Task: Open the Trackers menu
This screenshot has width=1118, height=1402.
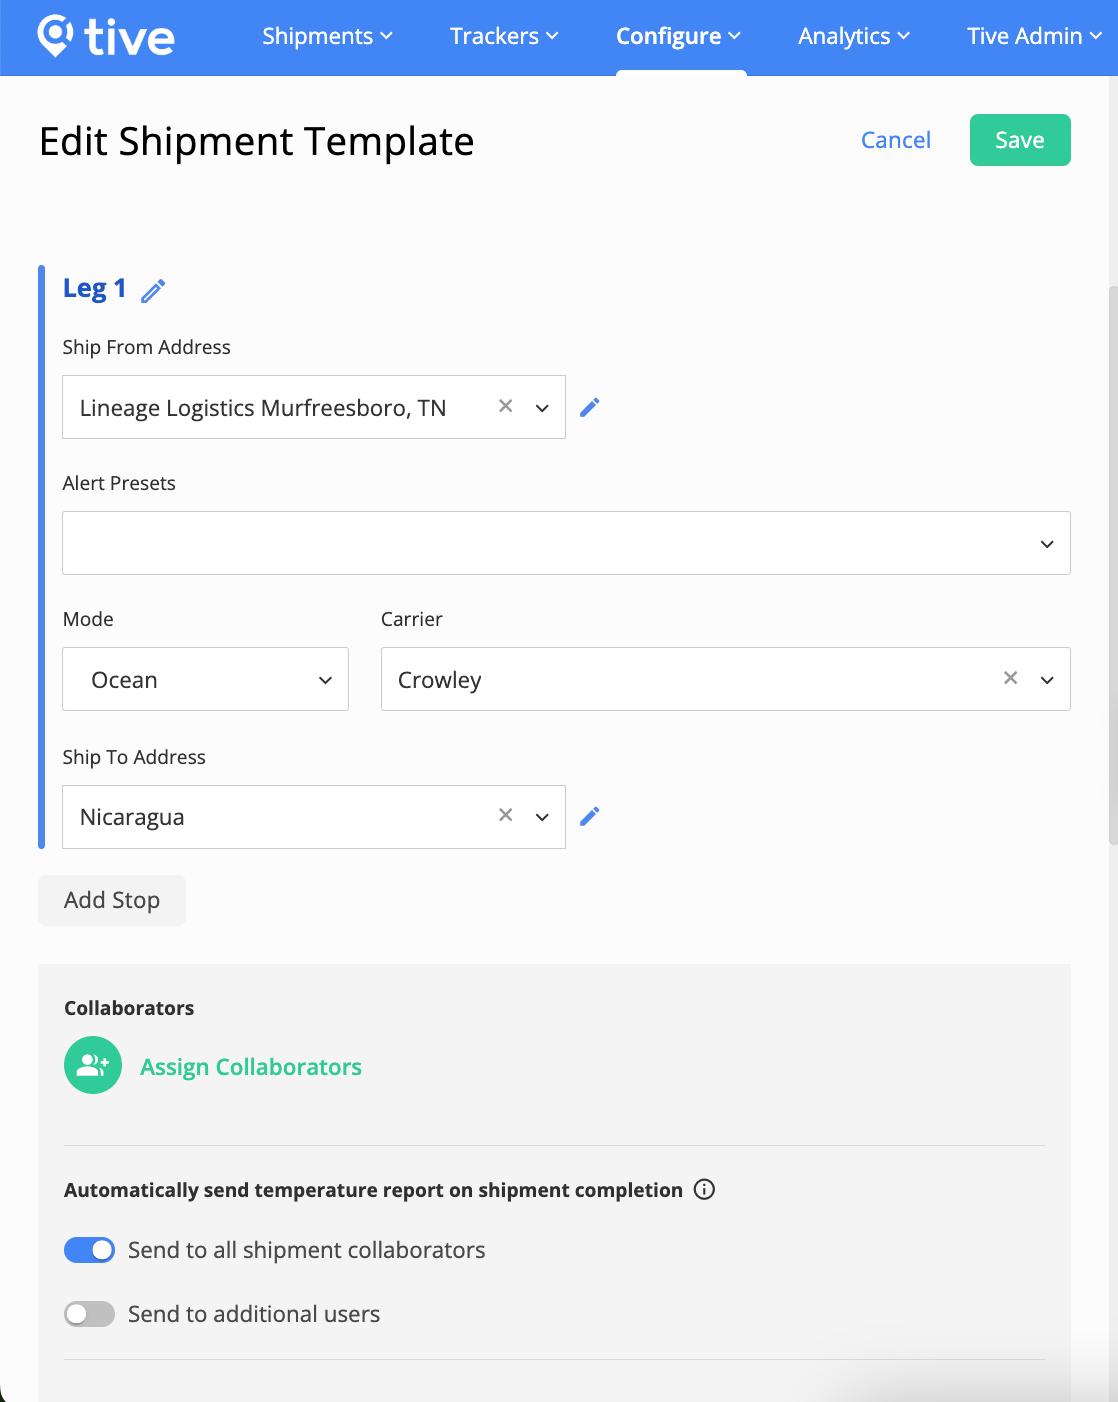Action: point(504,36)
